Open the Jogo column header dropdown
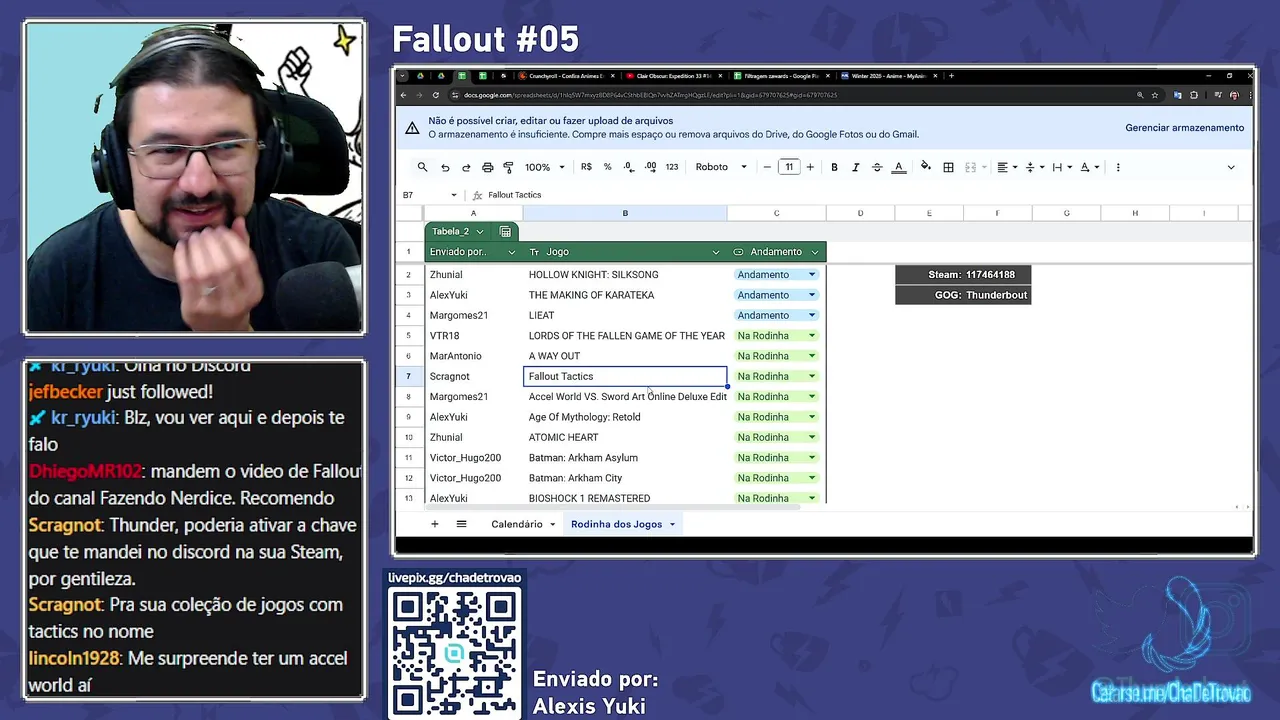1280x720 pixels. pos(715,252)
